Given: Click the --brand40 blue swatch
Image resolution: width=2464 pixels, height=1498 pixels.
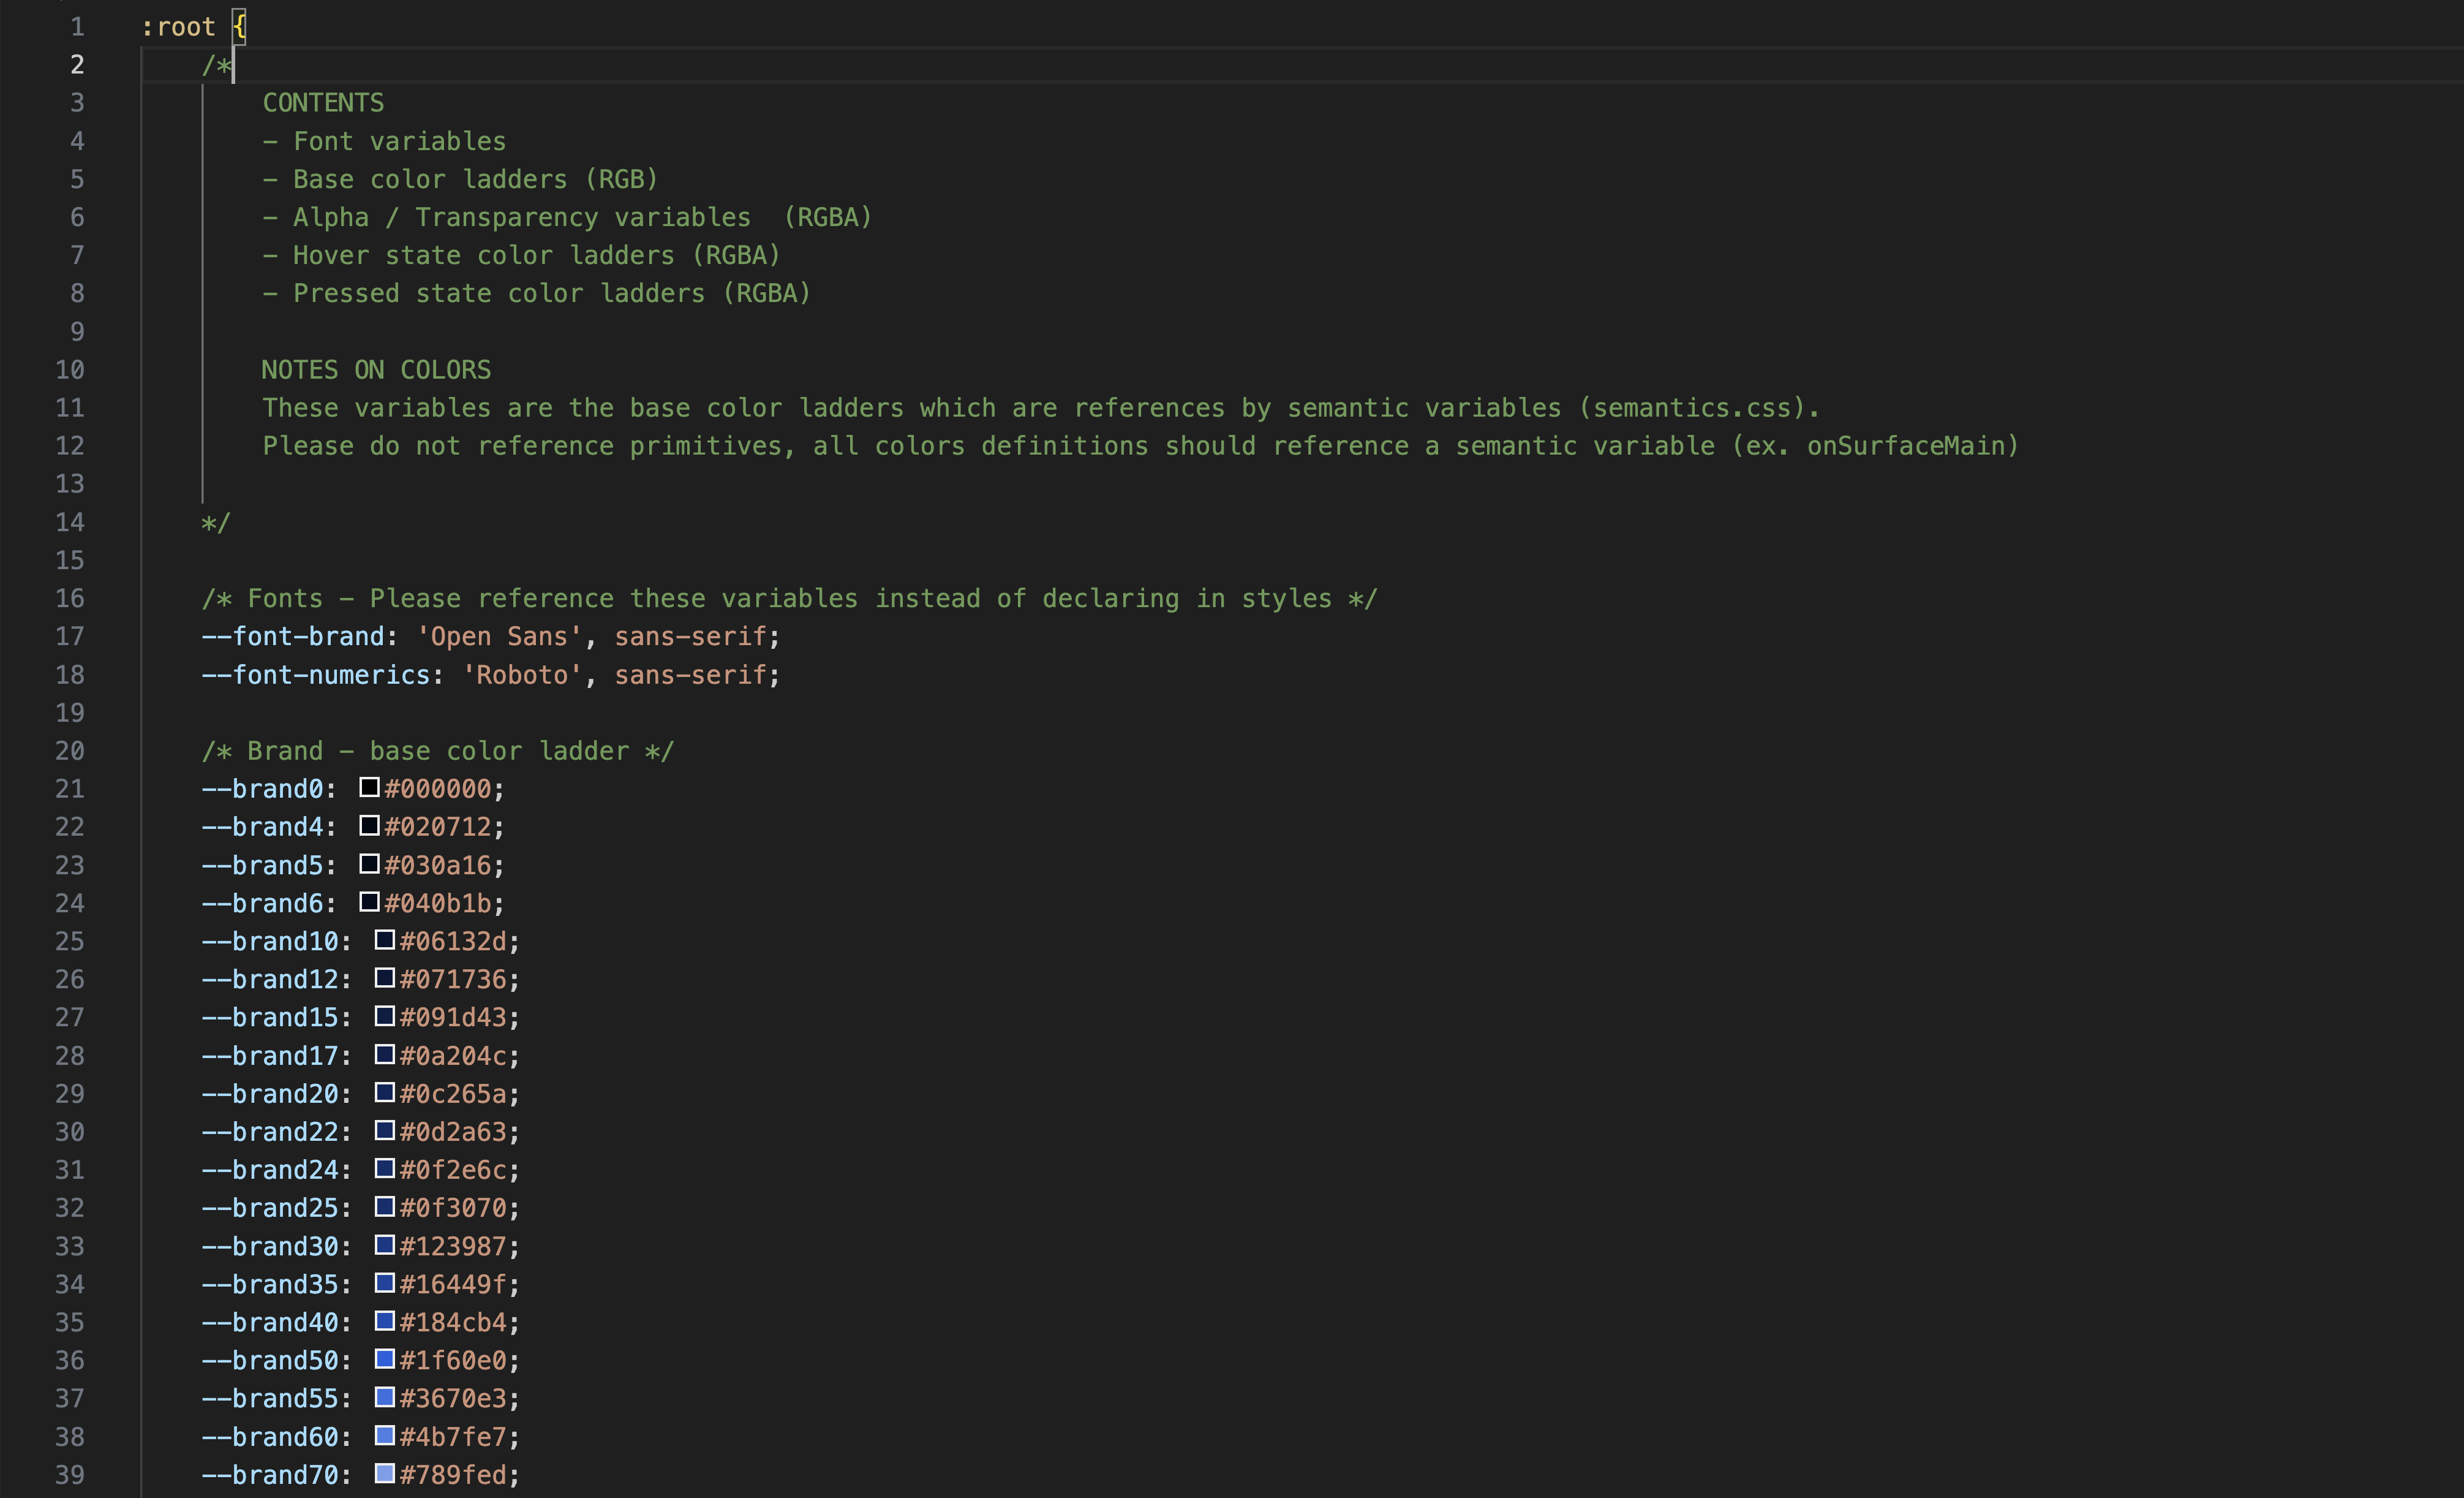Looking at the screenshot, I should [x=384, y=1321].
